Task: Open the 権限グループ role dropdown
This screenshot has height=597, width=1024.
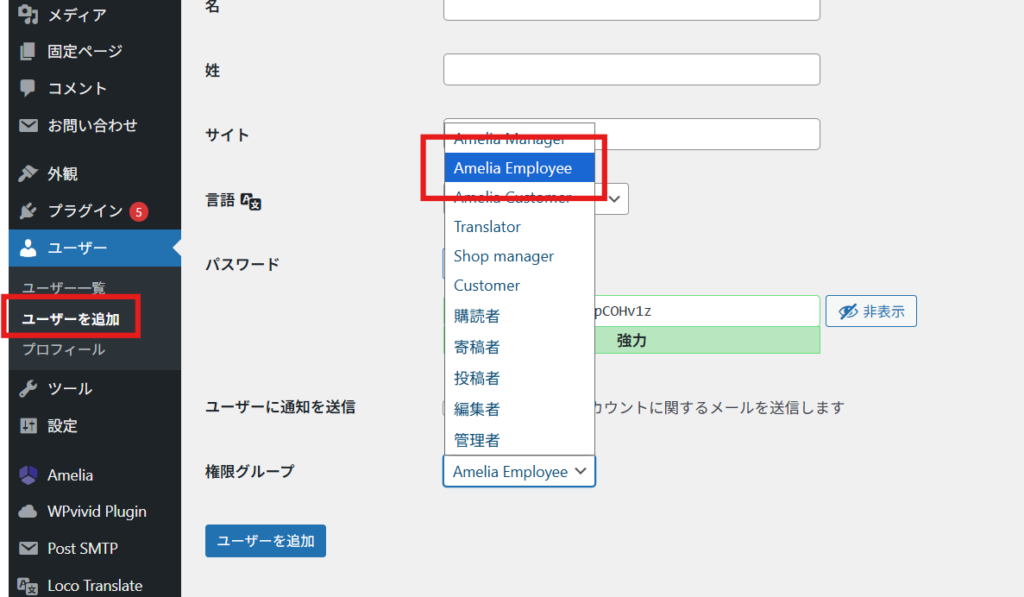Action: pyautogui.click(x=519, y=472)
